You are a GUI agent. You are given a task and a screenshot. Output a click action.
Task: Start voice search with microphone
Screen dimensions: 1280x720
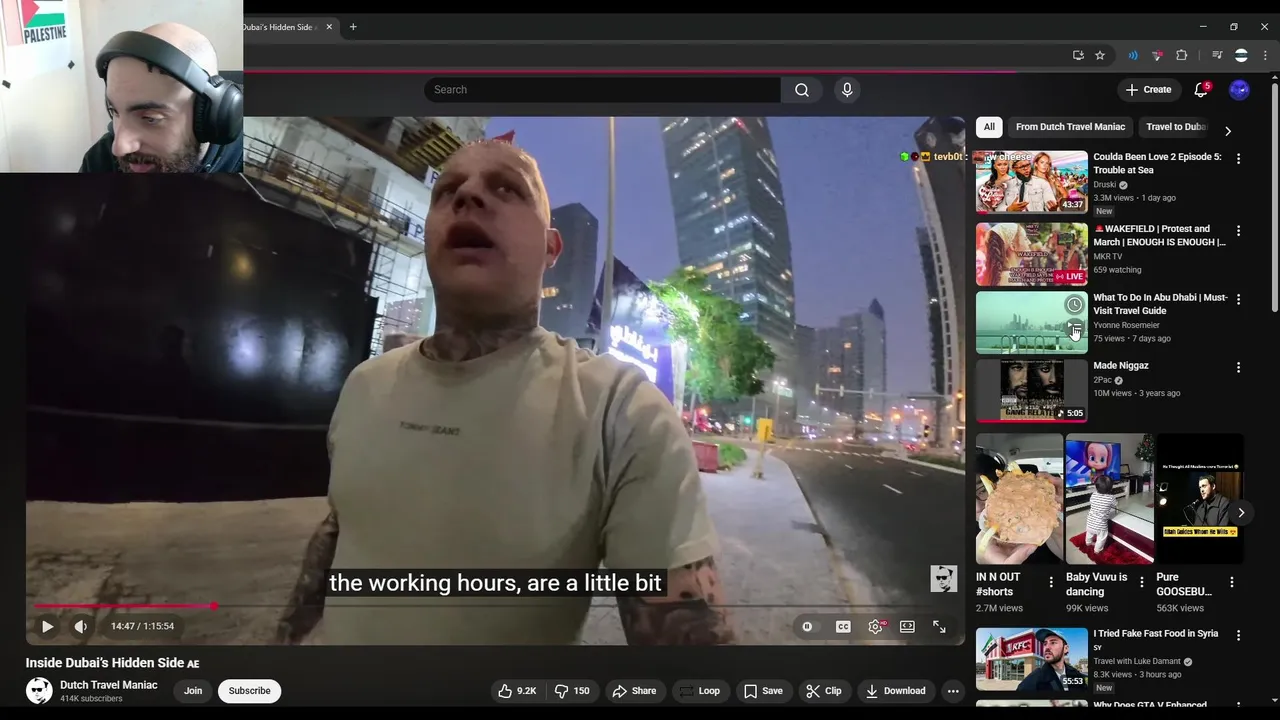[x=847, y=90]
